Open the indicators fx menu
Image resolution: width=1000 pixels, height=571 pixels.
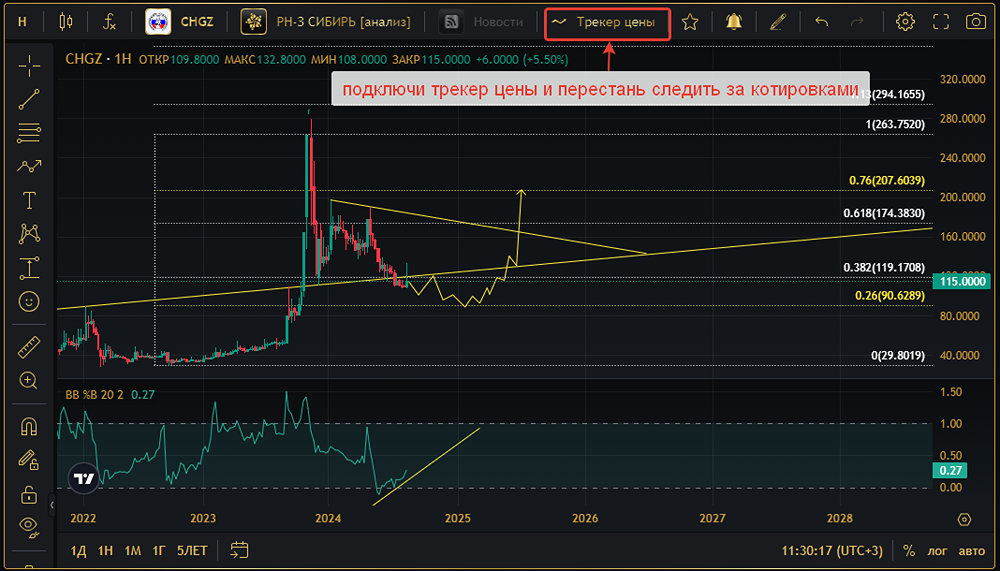click(110, 22)
